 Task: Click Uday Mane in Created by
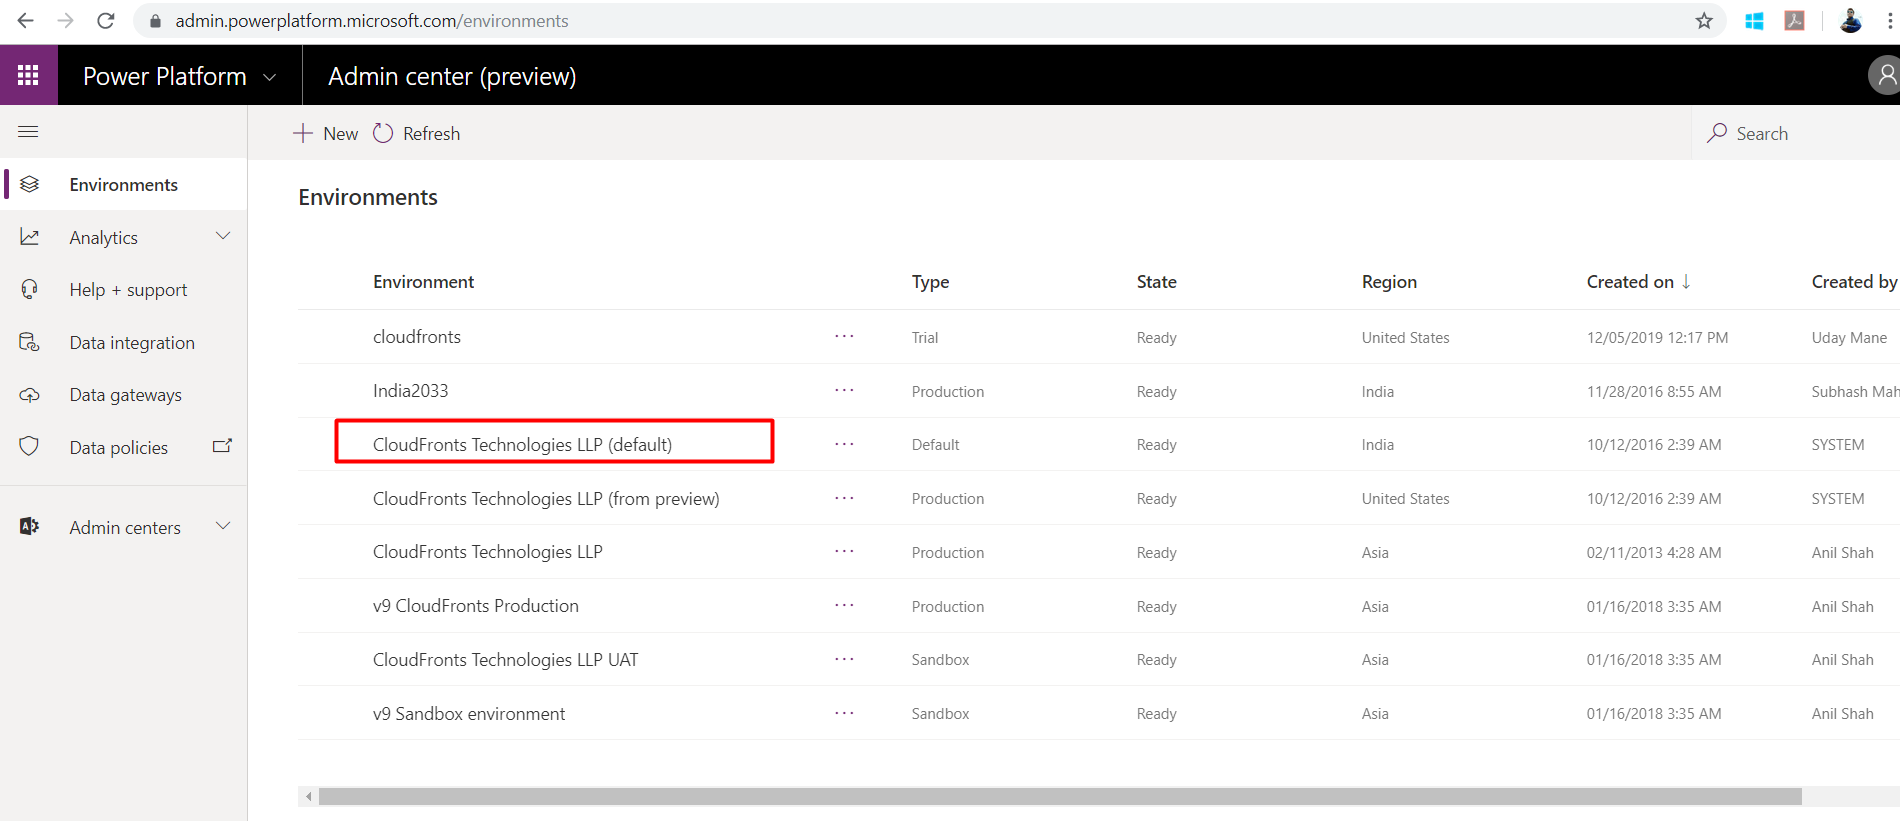(1849, 338)
